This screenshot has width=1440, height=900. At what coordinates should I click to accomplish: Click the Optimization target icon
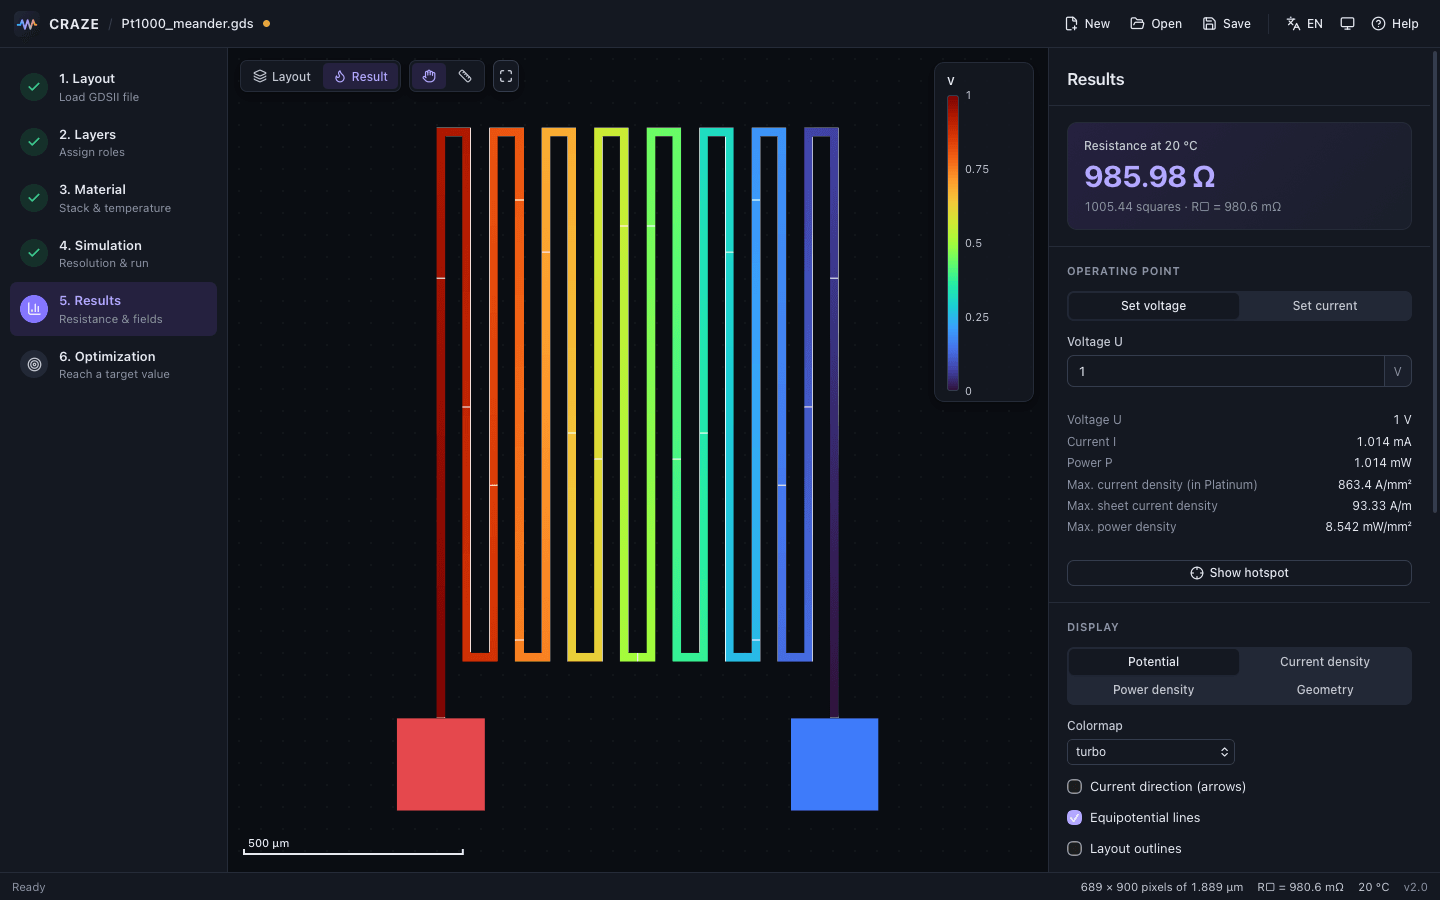(34, 364)
